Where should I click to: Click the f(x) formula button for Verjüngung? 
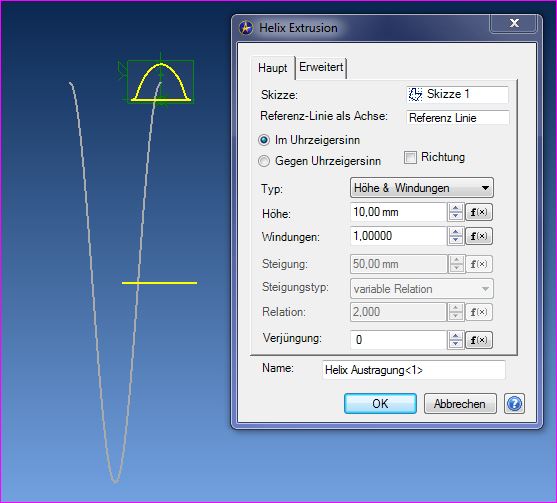(479, 340)
